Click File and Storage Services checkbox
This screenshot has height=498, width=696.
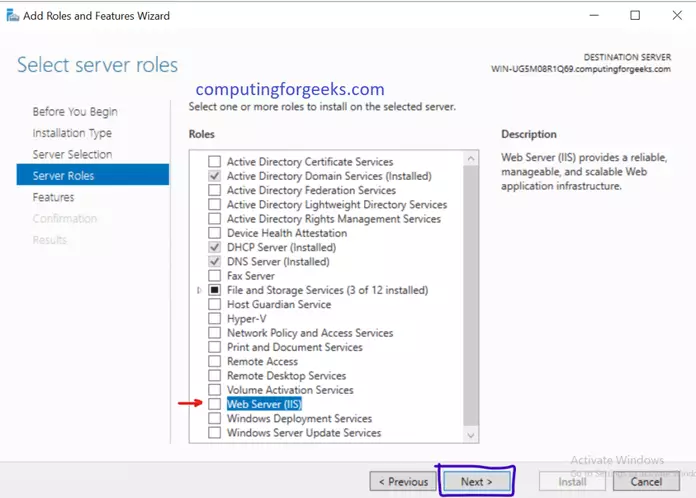[x=214, y=290]
